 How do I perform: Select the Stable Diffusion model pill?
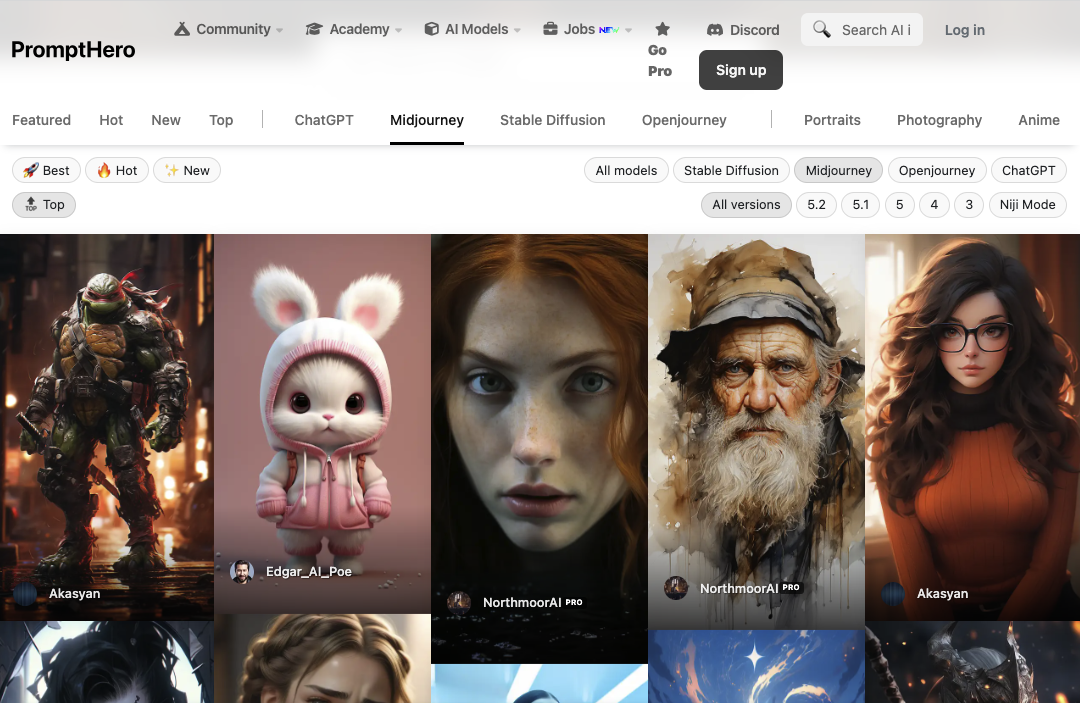(731, 170)
